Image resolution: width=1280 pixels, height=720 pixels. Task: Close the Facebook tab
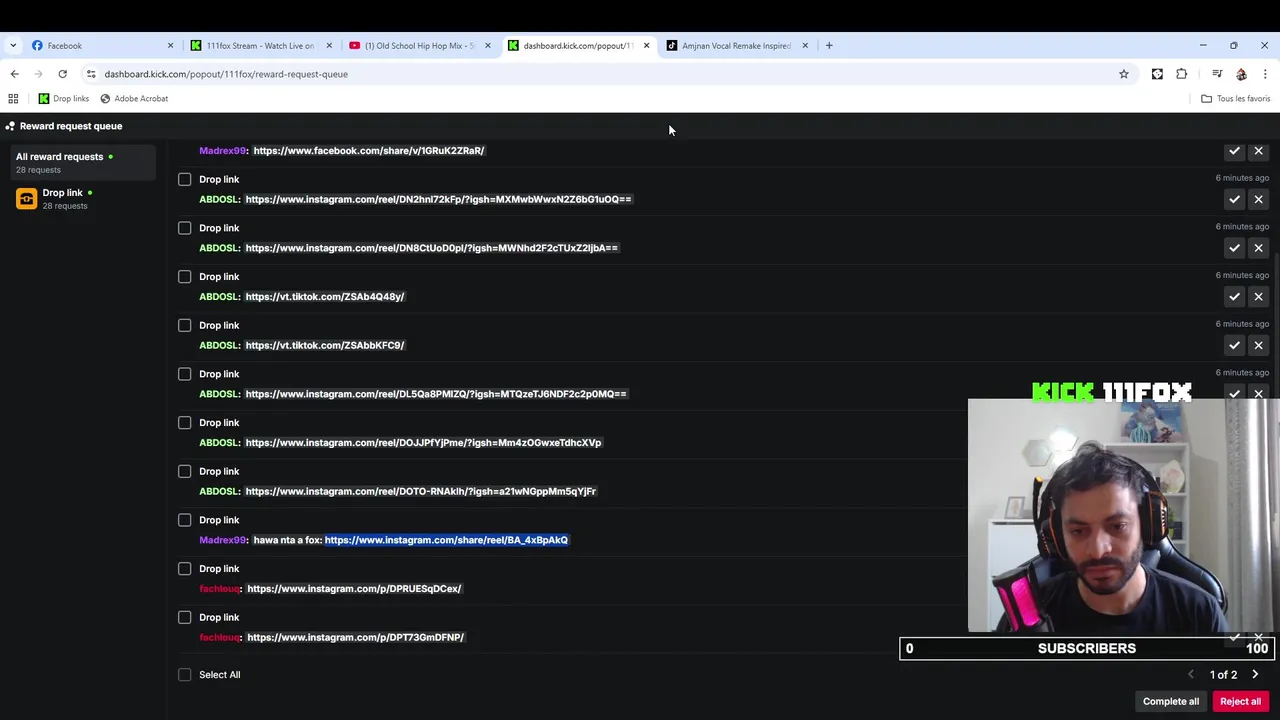[170, 45]
